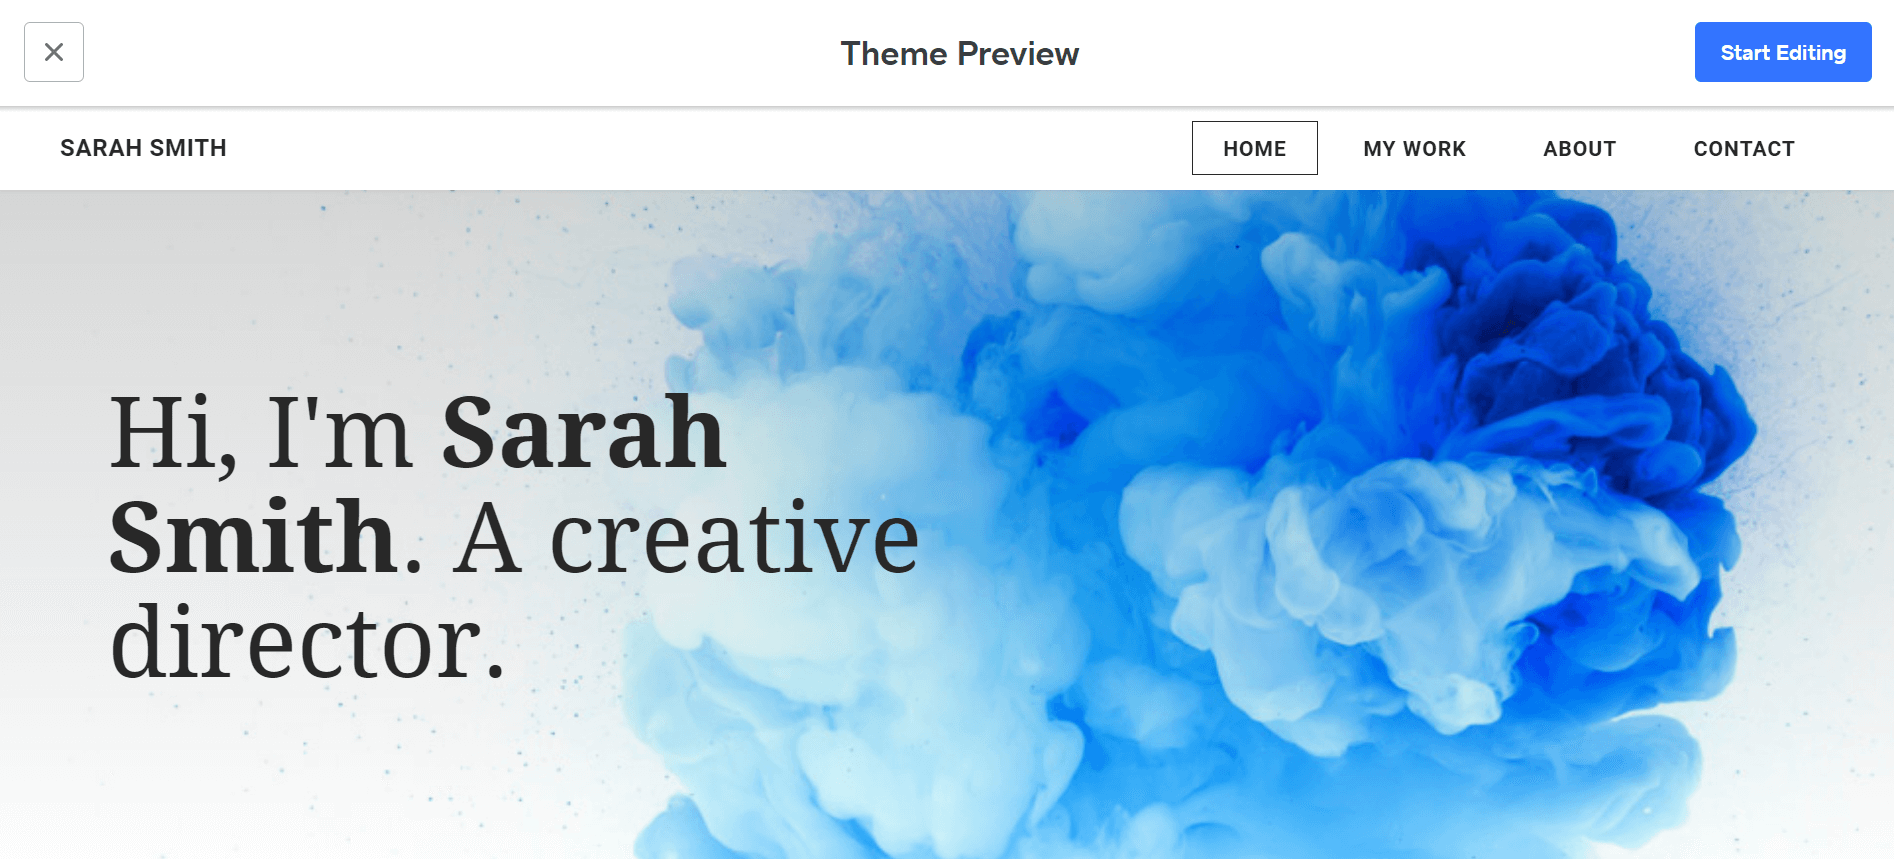Image resolution: width=1894 pixels, height=859 pixels.
Task: Open the ABOUT navigation link
Action: click(x=1579, y=148)
